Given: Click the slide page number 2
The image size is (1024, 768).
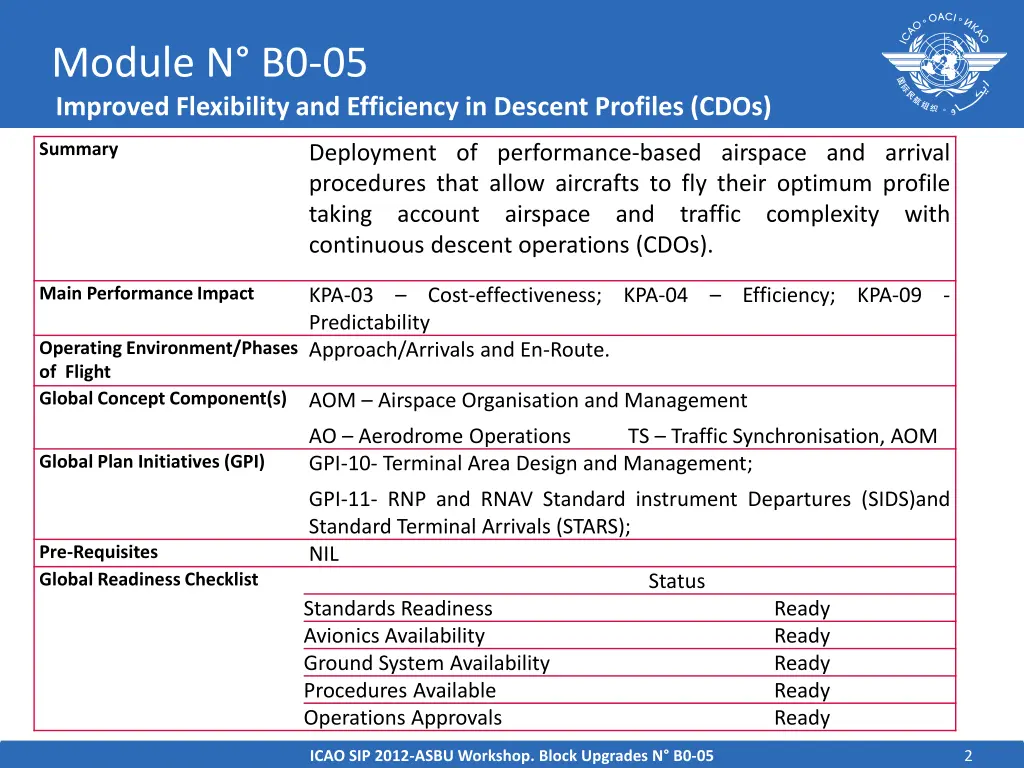Looking at the screenshot, I should [968, 756].
